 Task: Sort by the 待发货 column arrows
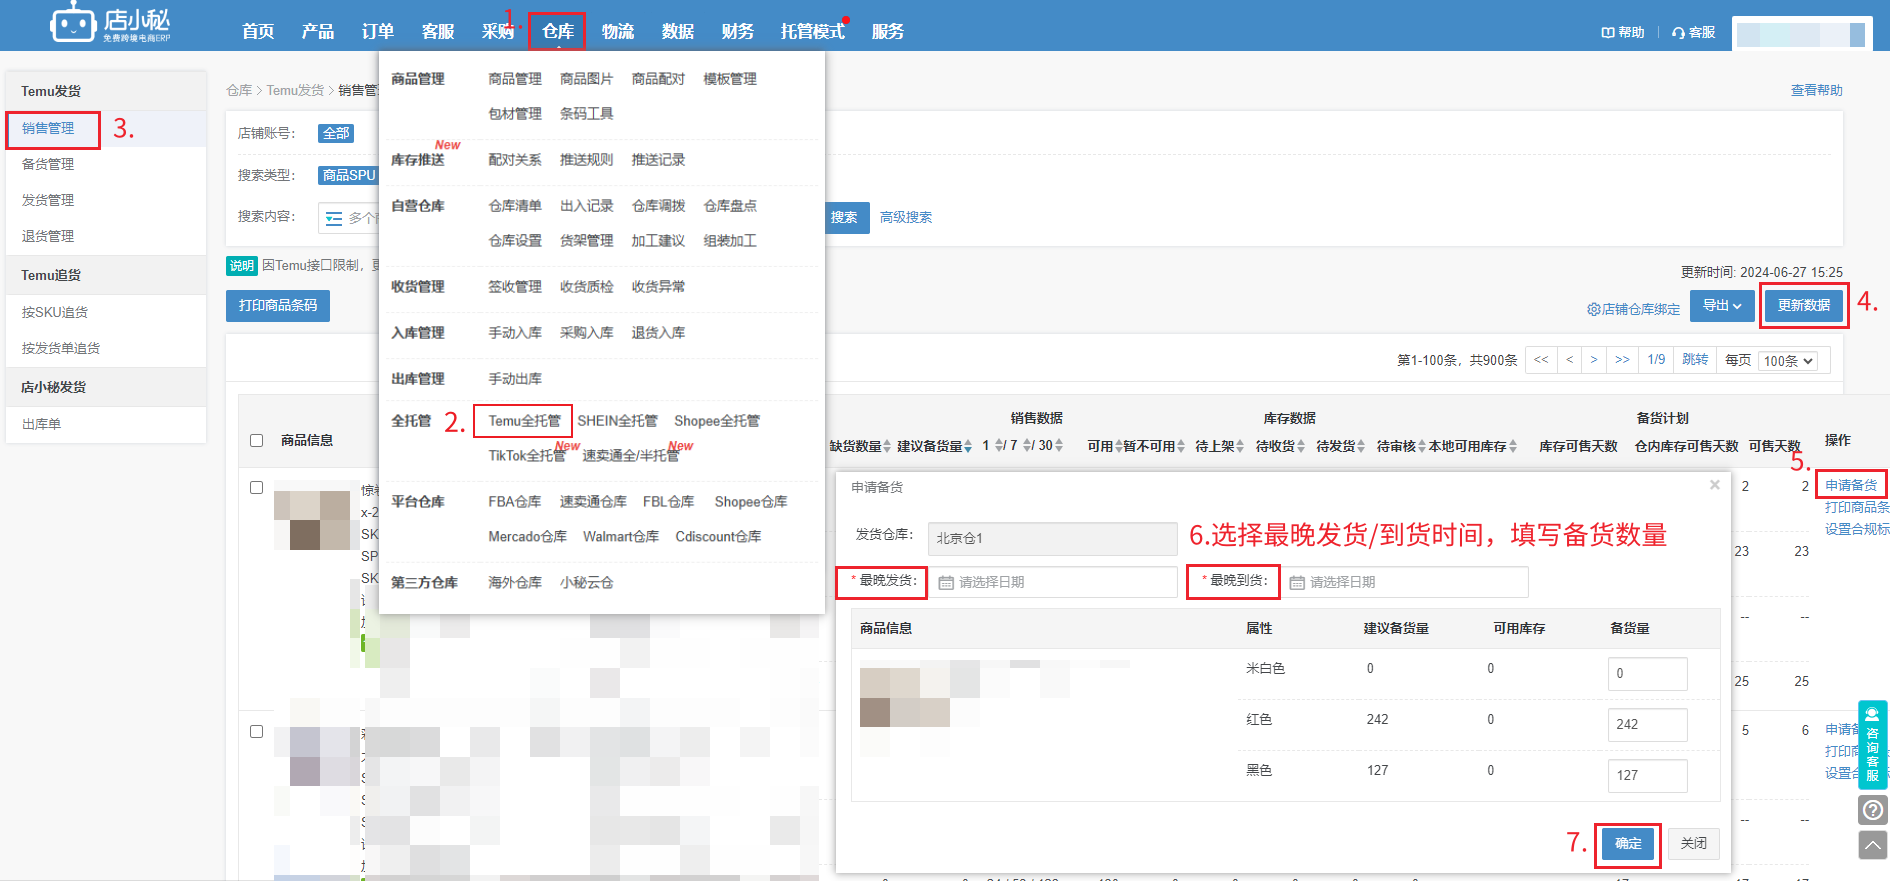pyautogui.click(x=1361, y=446)
